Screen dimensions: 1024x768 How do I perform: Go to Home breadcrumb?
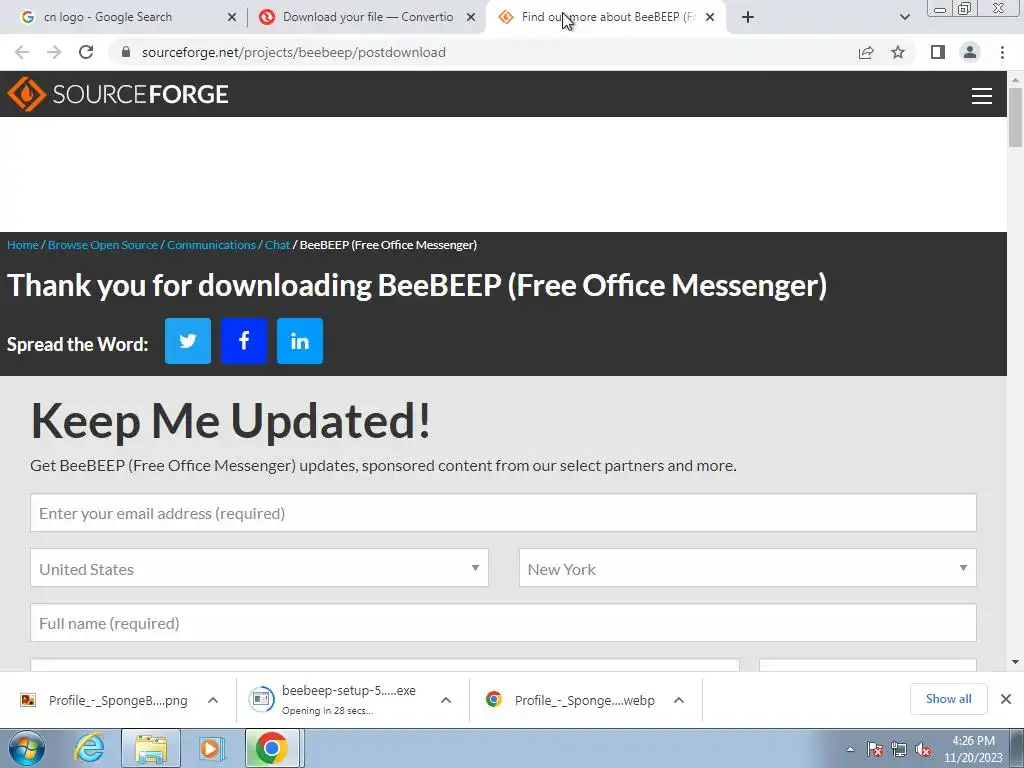(x=23, y=245)
